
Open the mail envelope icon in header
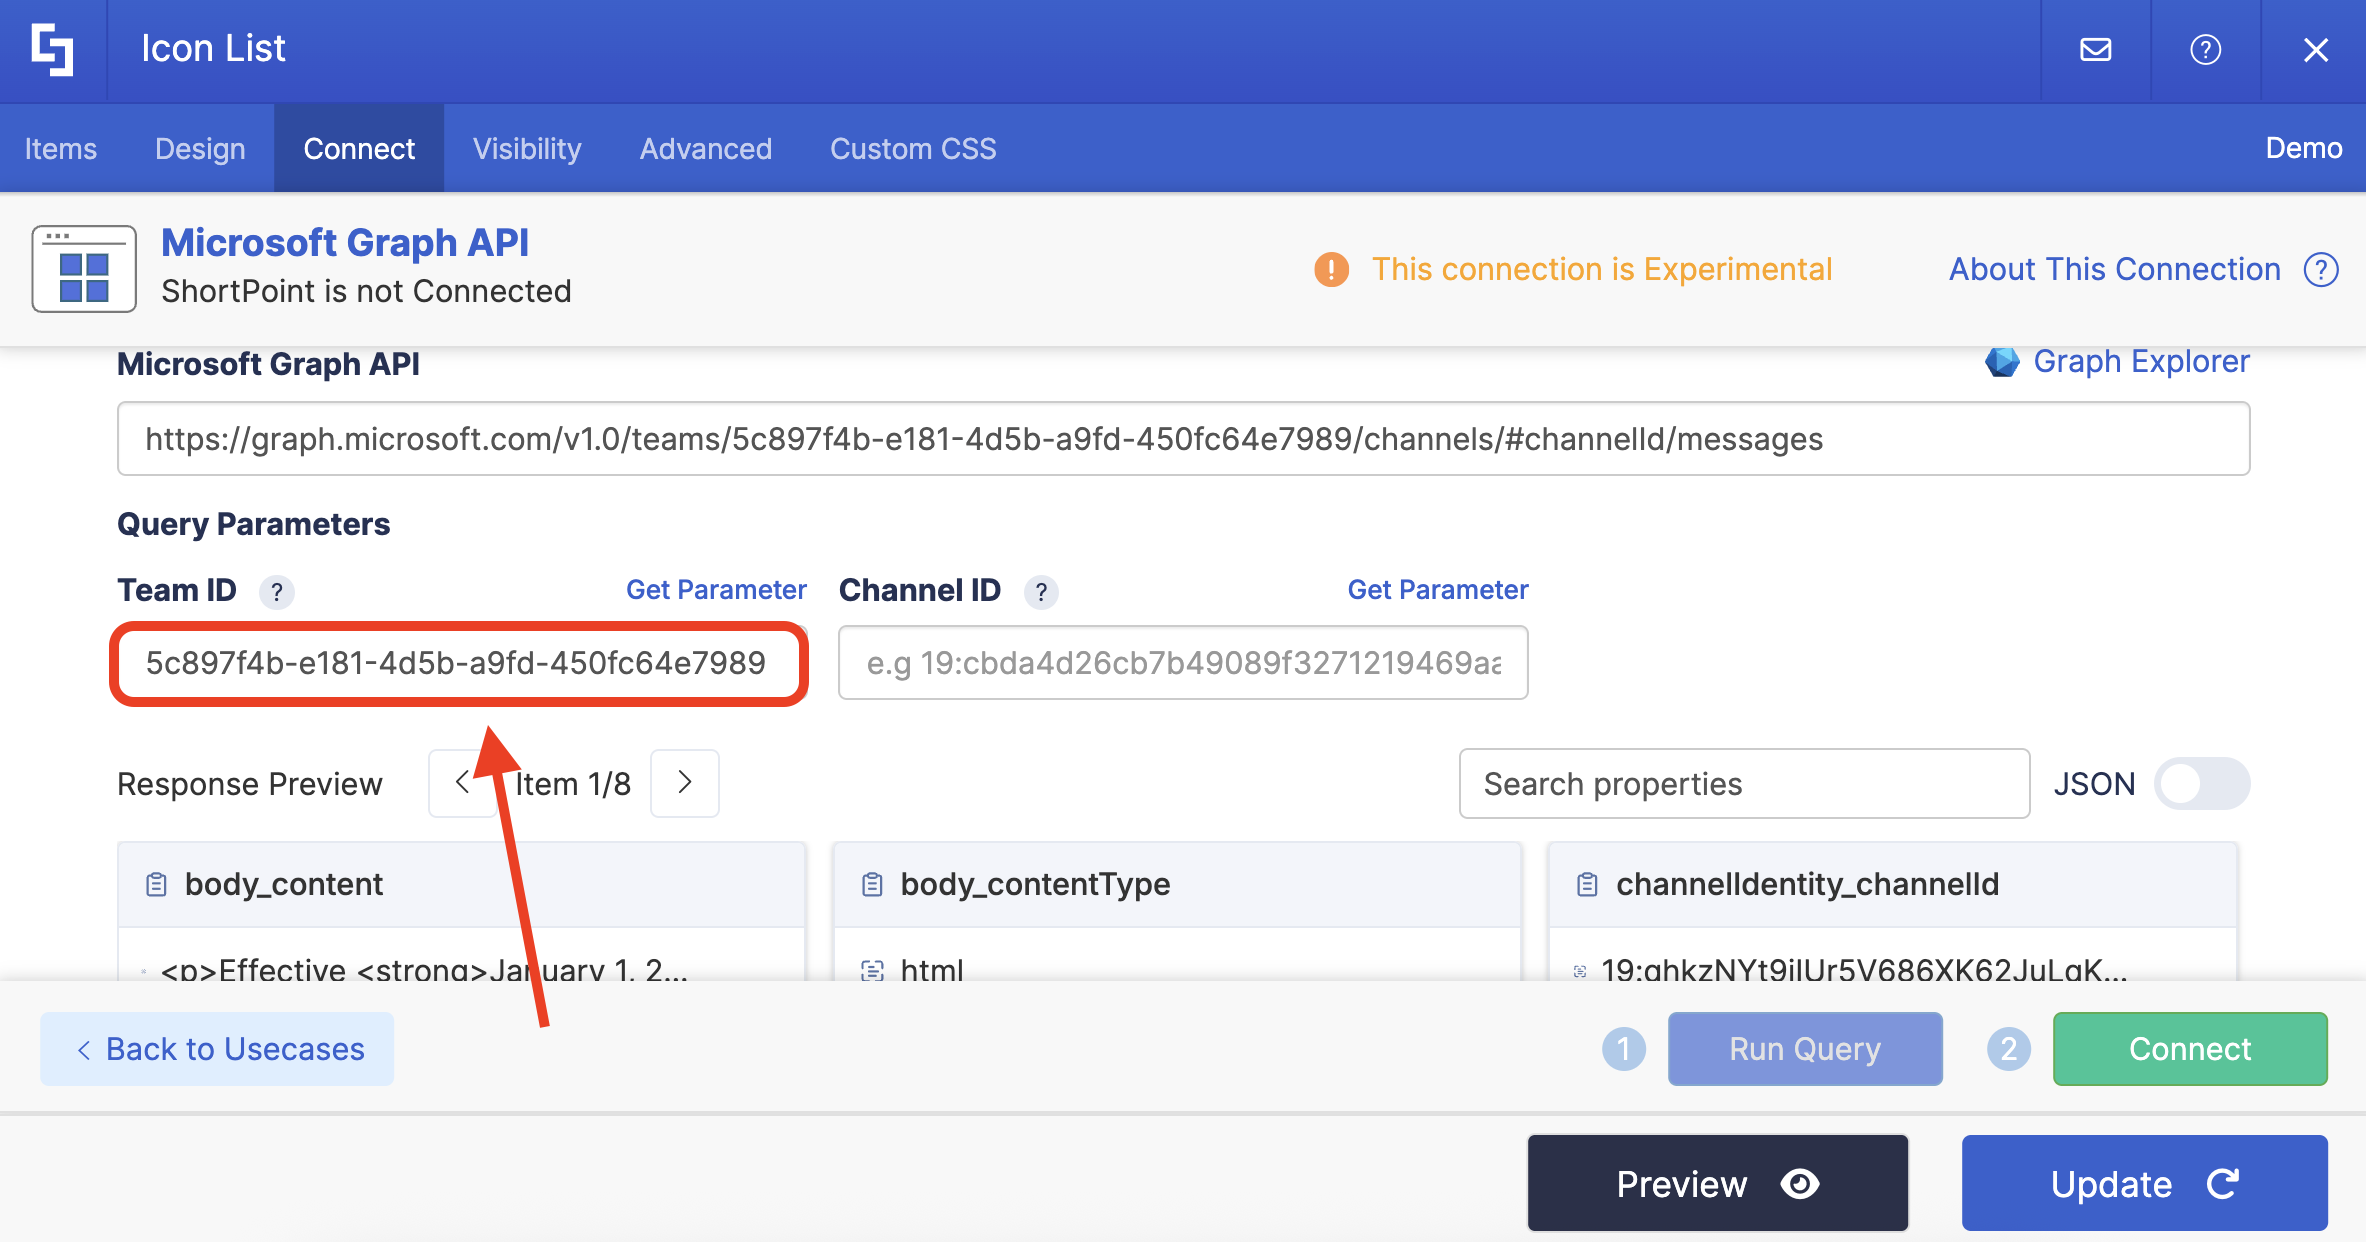click(x=2095, y=49)
